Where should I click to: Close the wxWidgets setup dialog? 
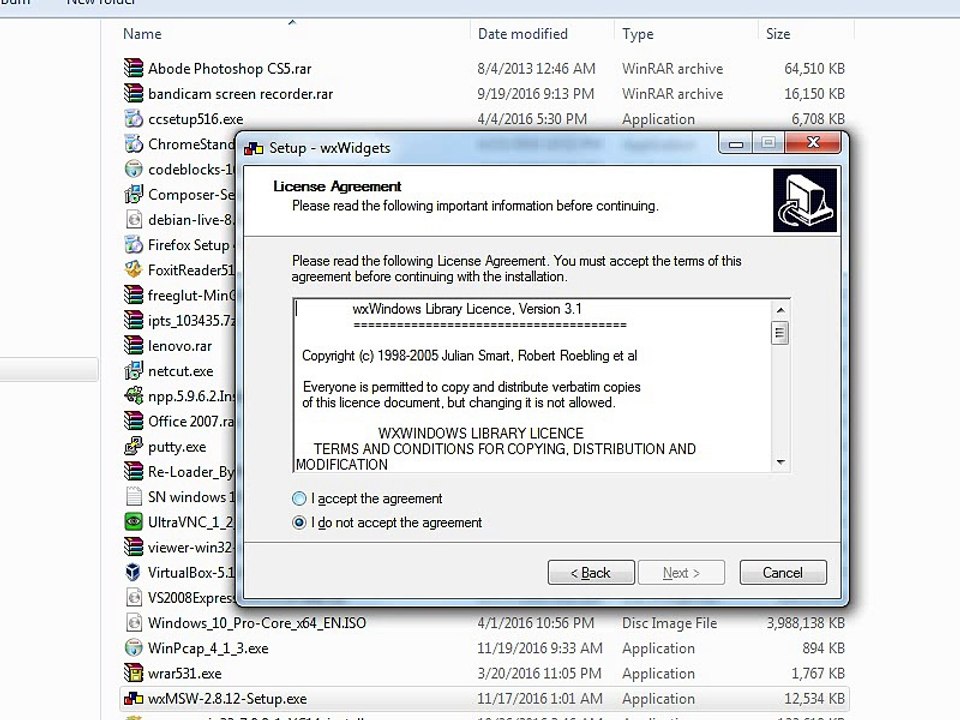[x=813, y=143]
